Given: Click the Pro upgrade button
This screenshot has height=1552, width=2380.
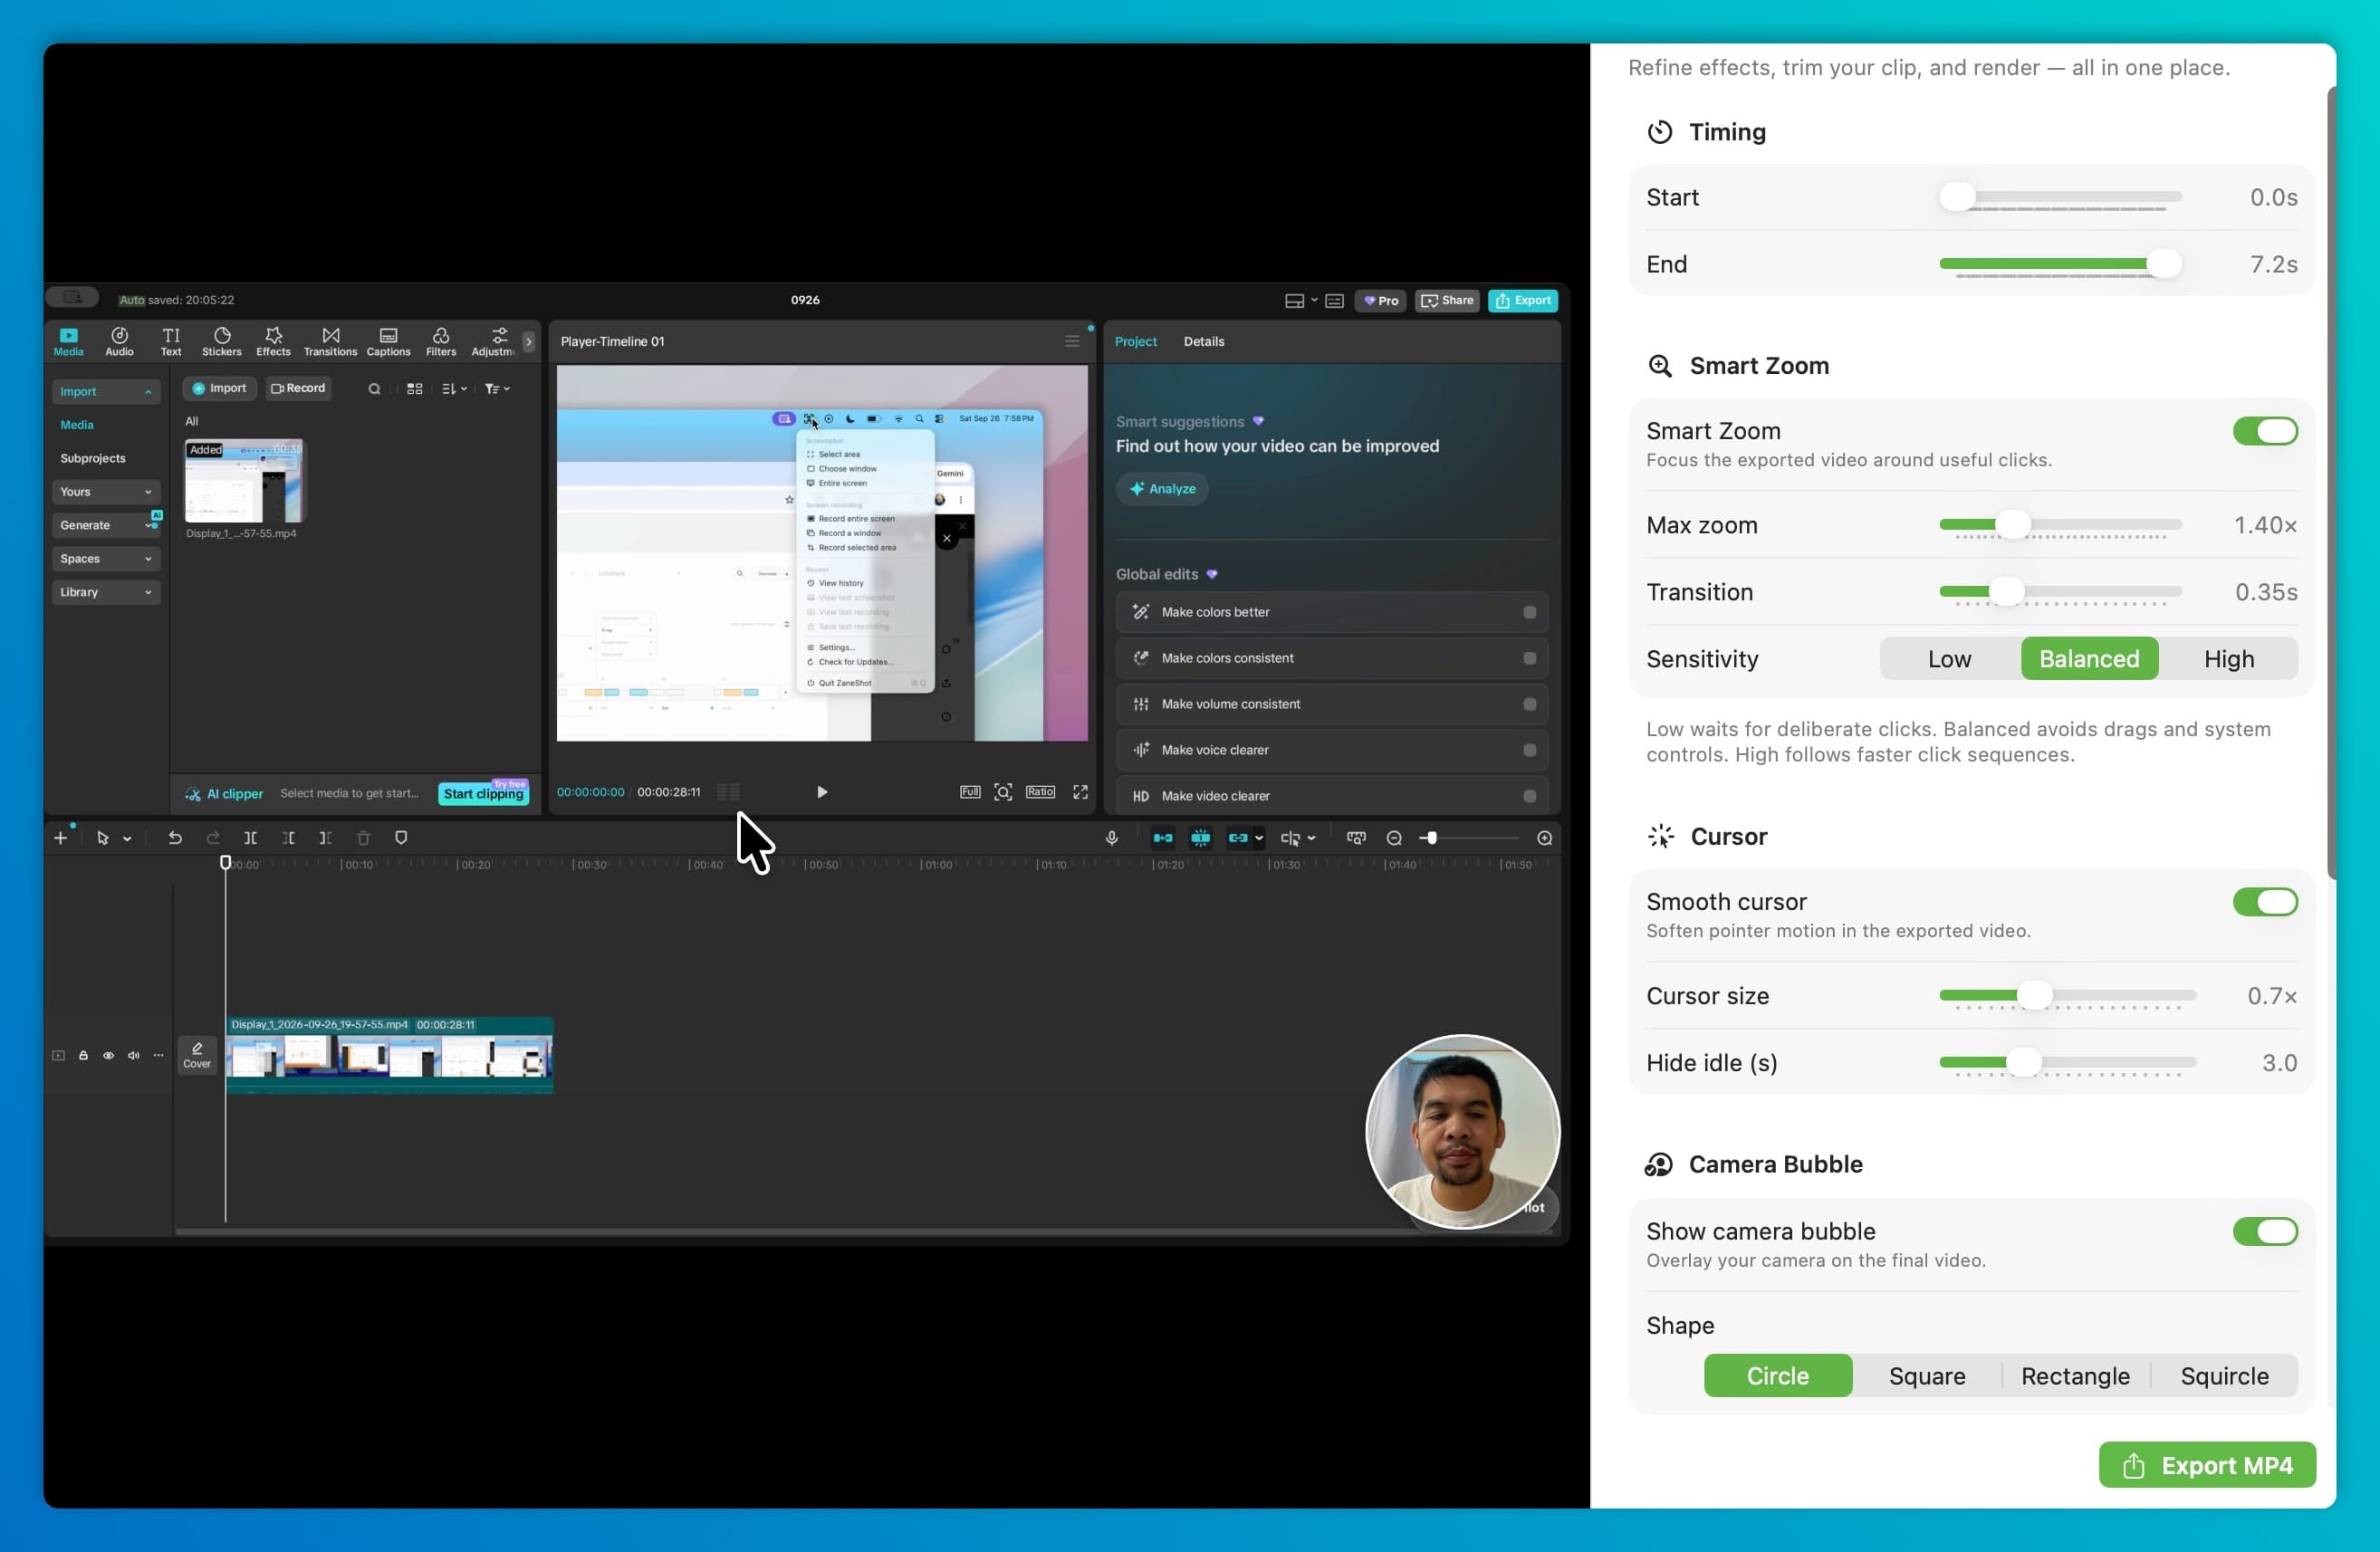Looking at the screenshot, I should [1381, 300].
